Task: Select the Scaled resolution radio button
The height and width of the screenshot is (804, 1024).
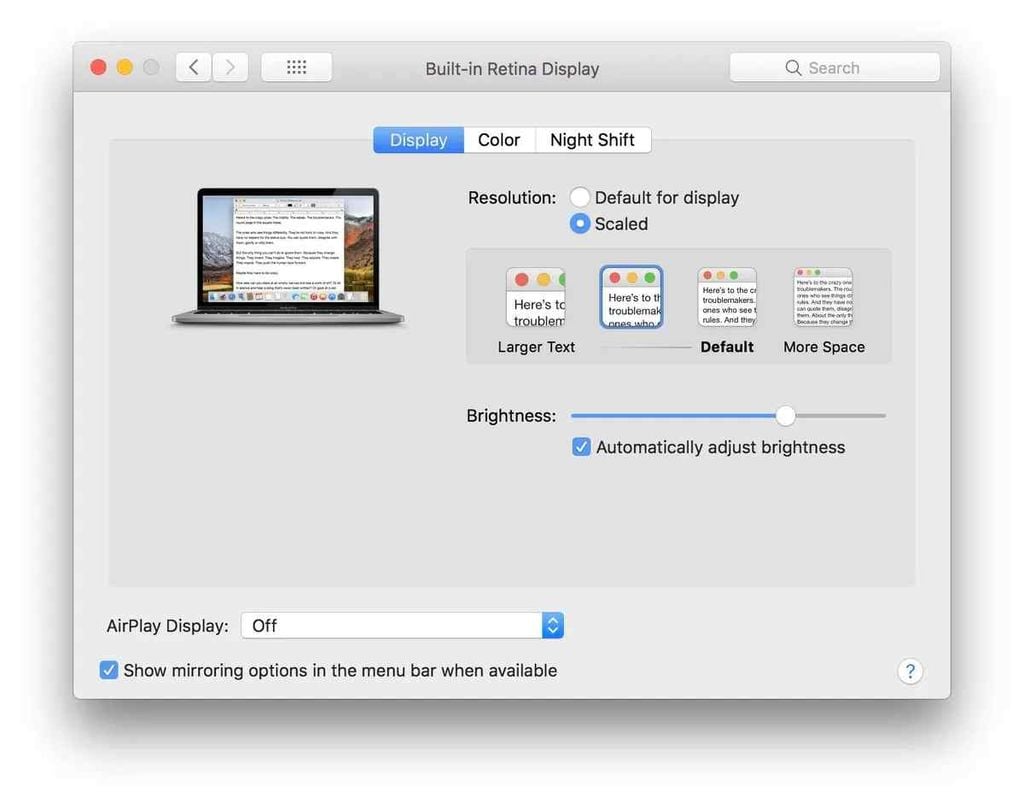Action: pos(580,224)
